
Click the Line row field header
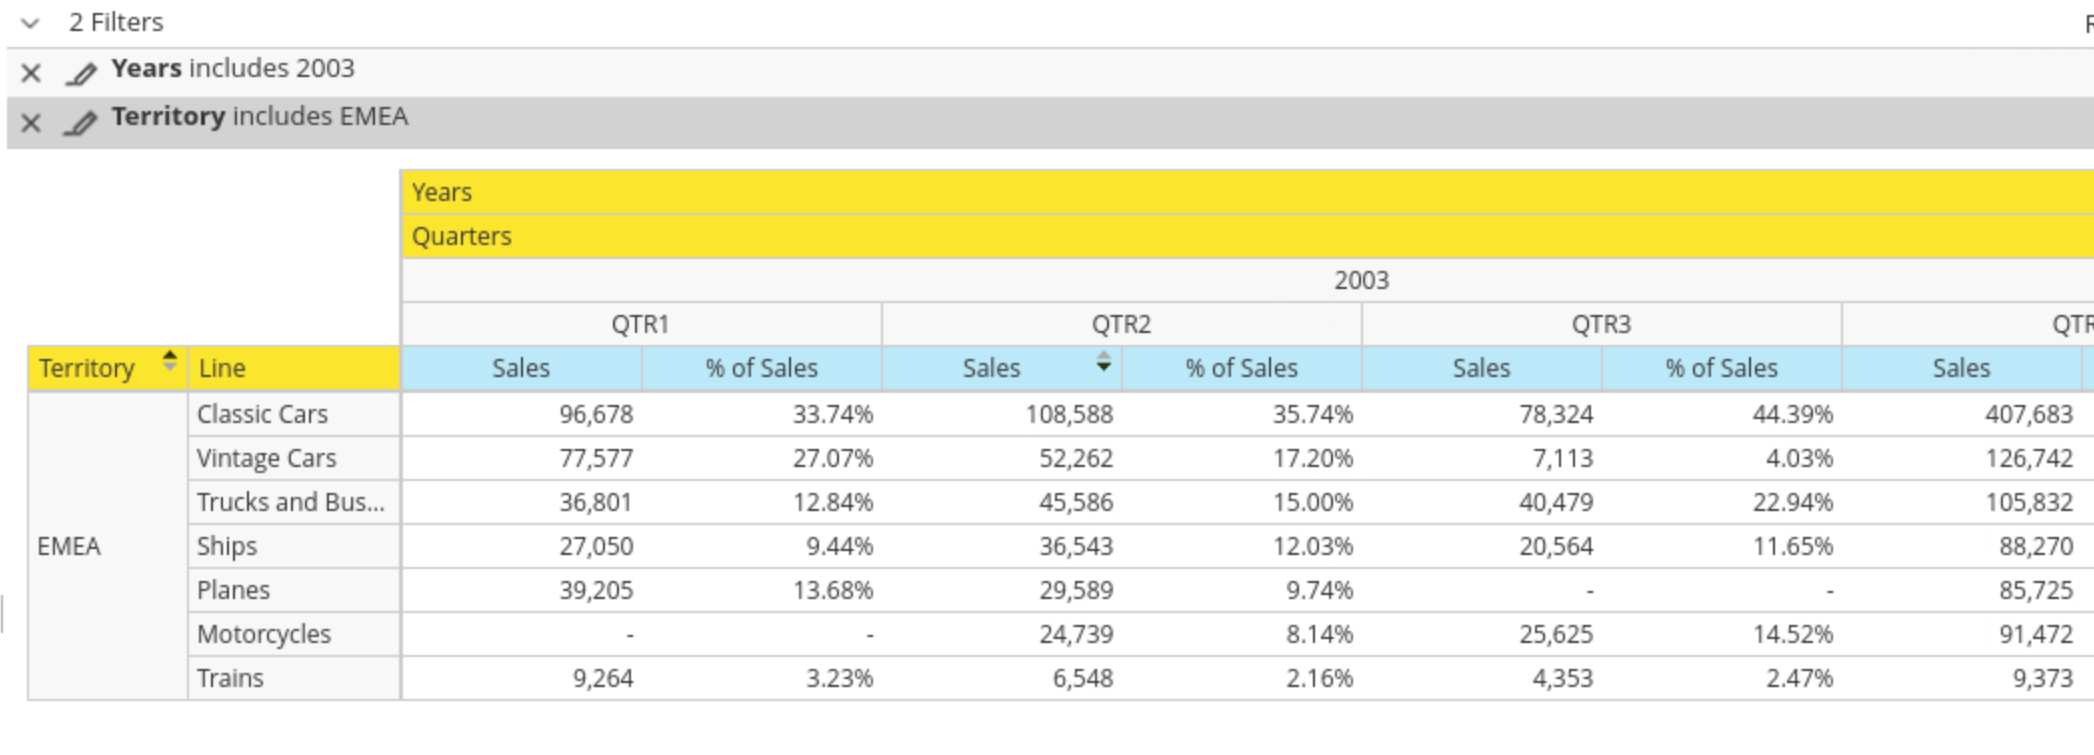(x=222, y=368)
